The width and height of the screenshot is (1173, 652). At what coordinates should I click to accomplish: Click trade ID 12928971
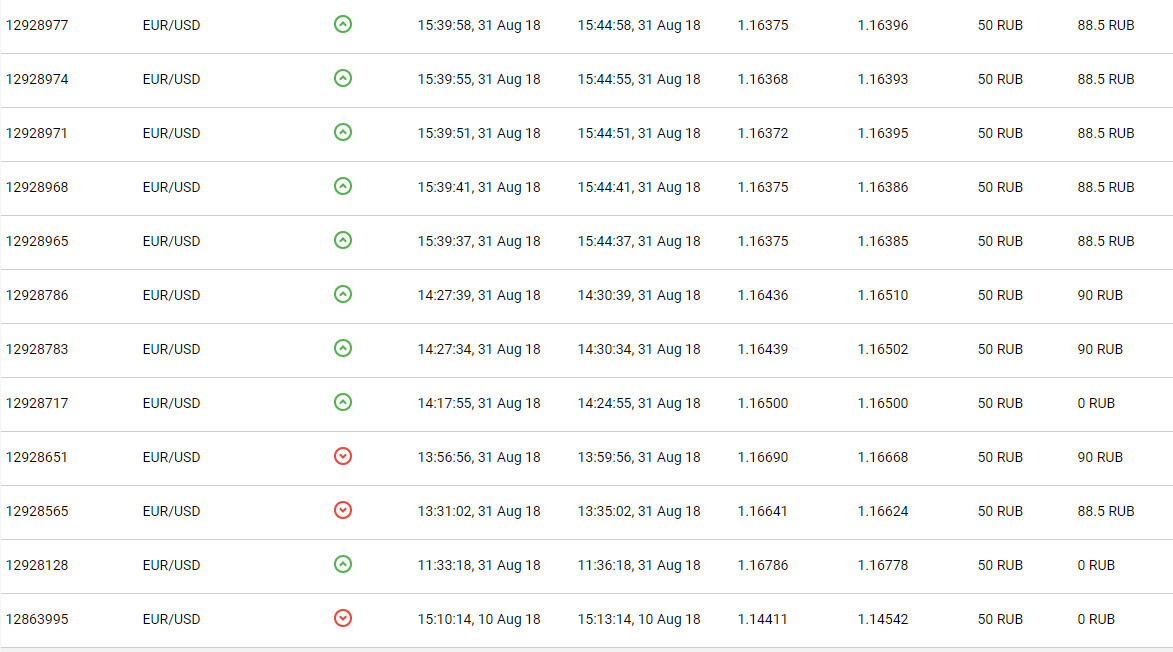pyautogui.click(x=37, y=133)
